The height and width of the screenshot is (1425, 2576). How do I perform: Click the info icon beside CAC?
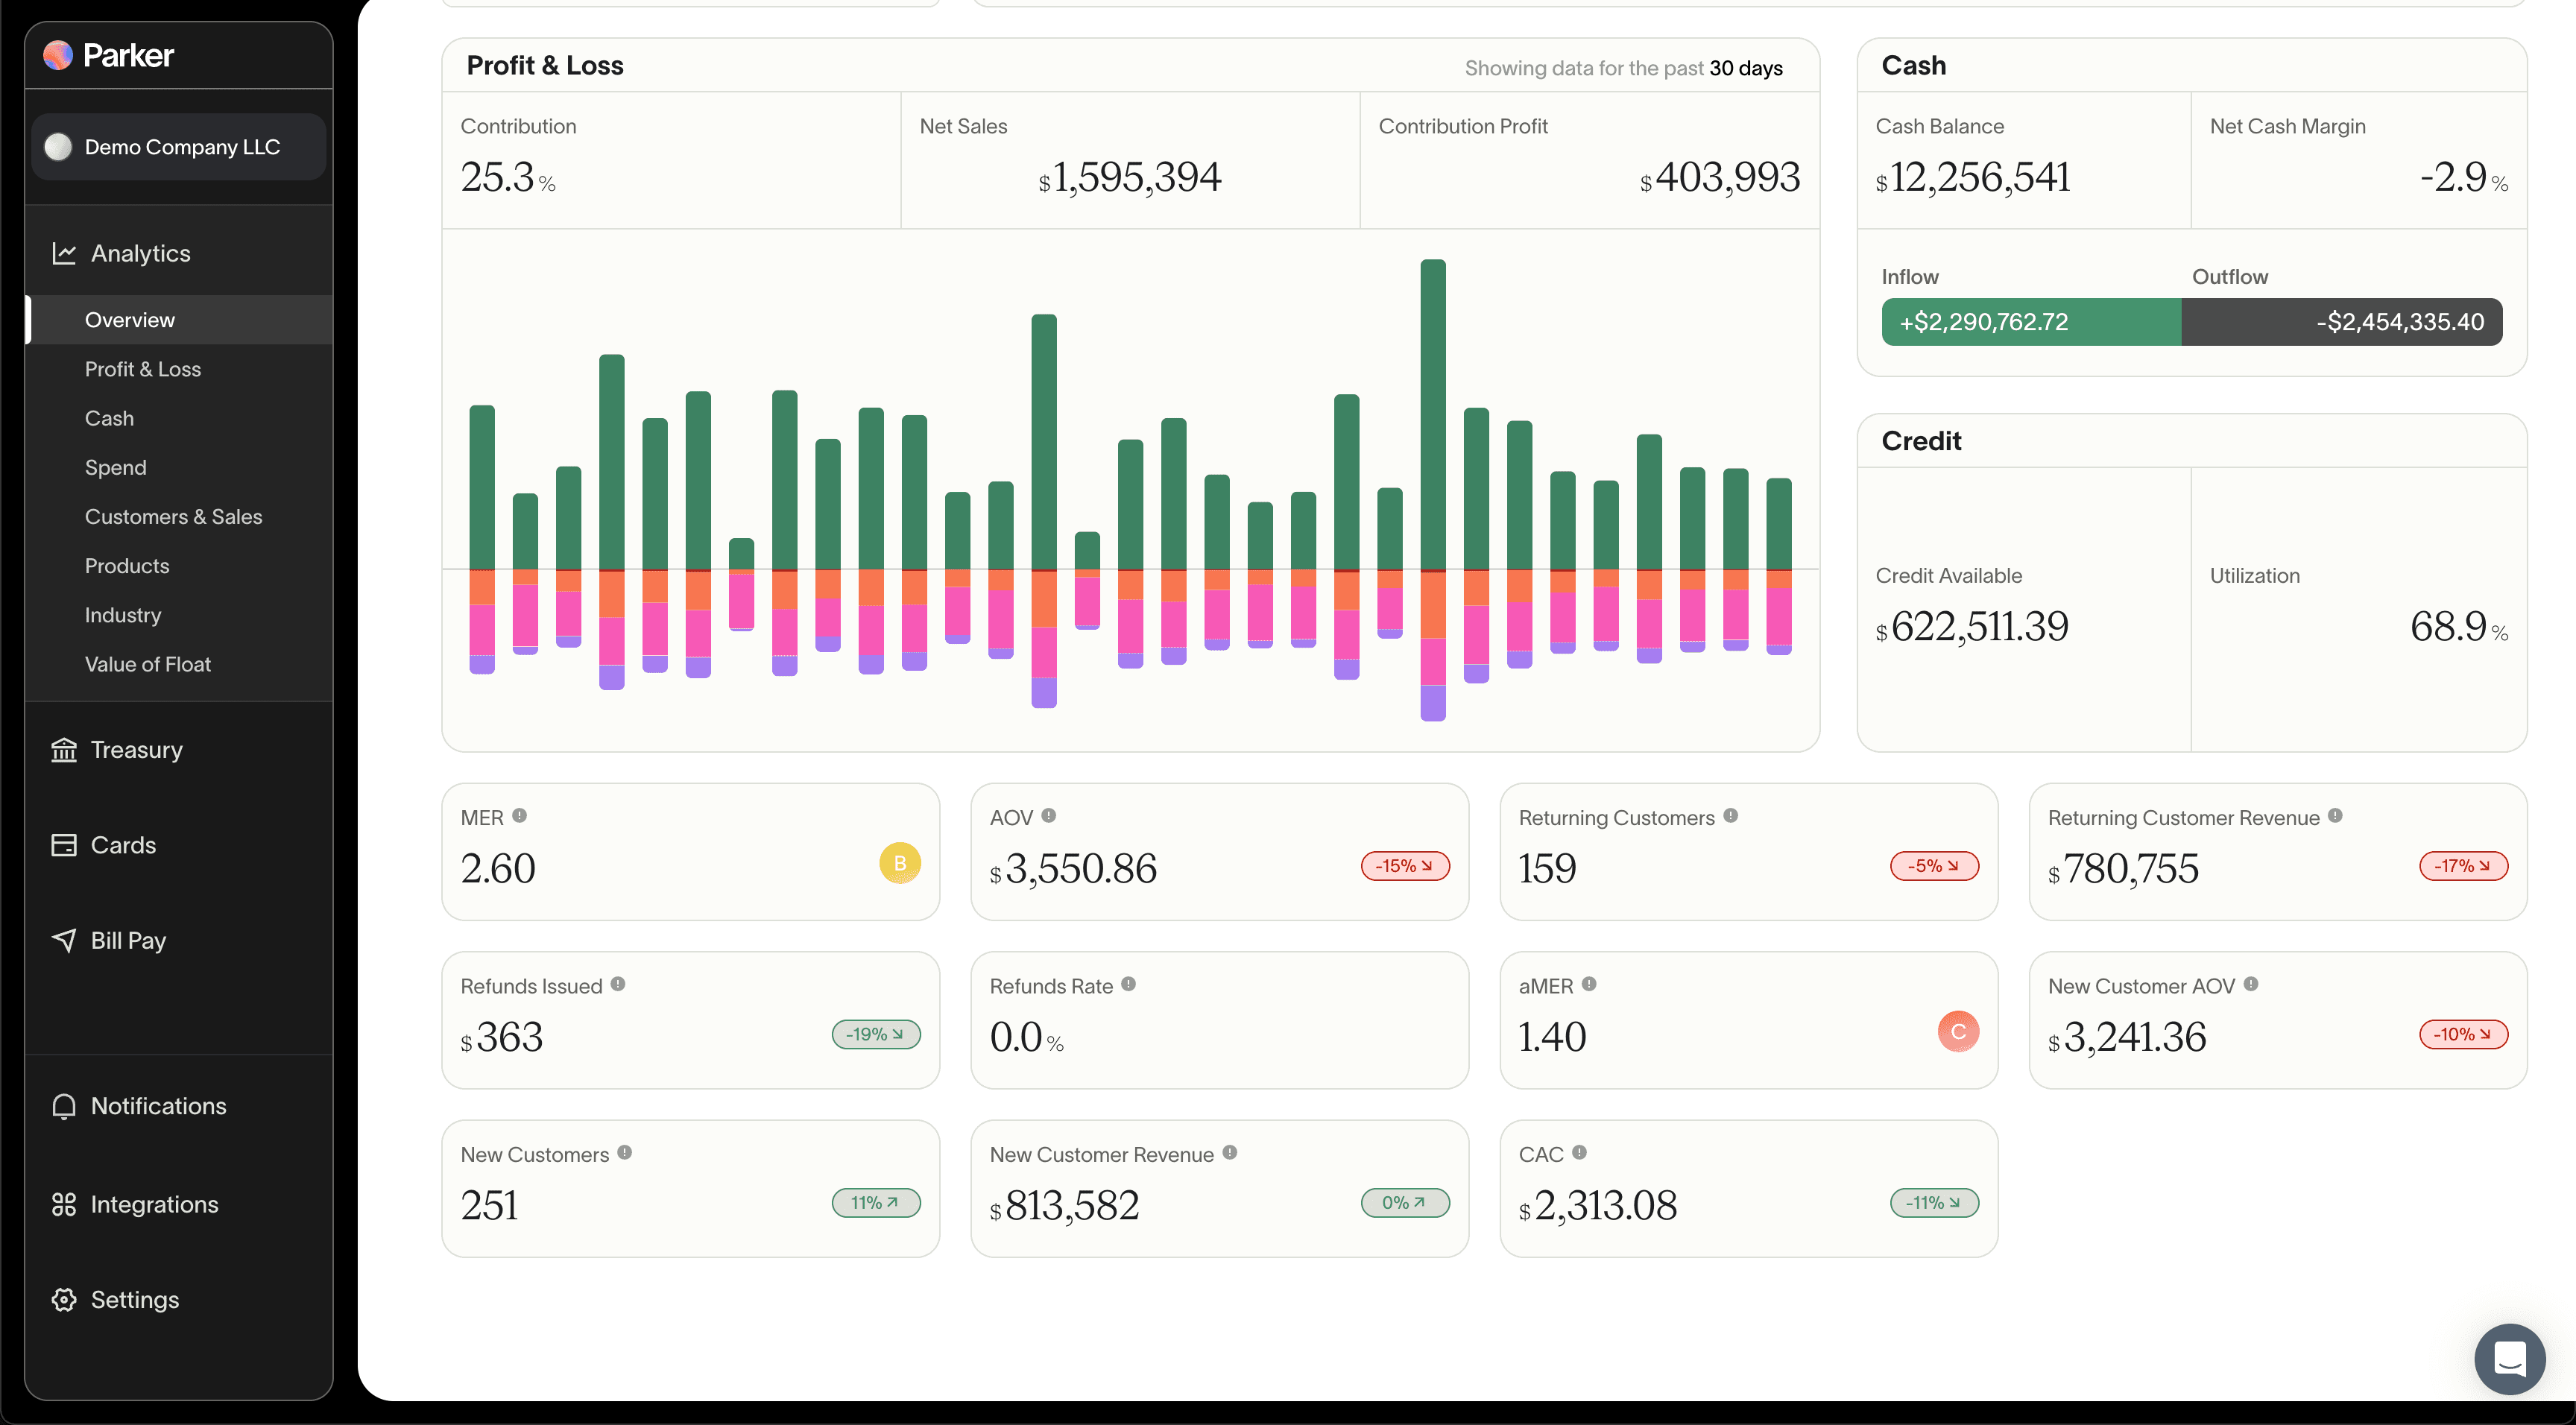pyautogui.click(x=1579, y=1152)
